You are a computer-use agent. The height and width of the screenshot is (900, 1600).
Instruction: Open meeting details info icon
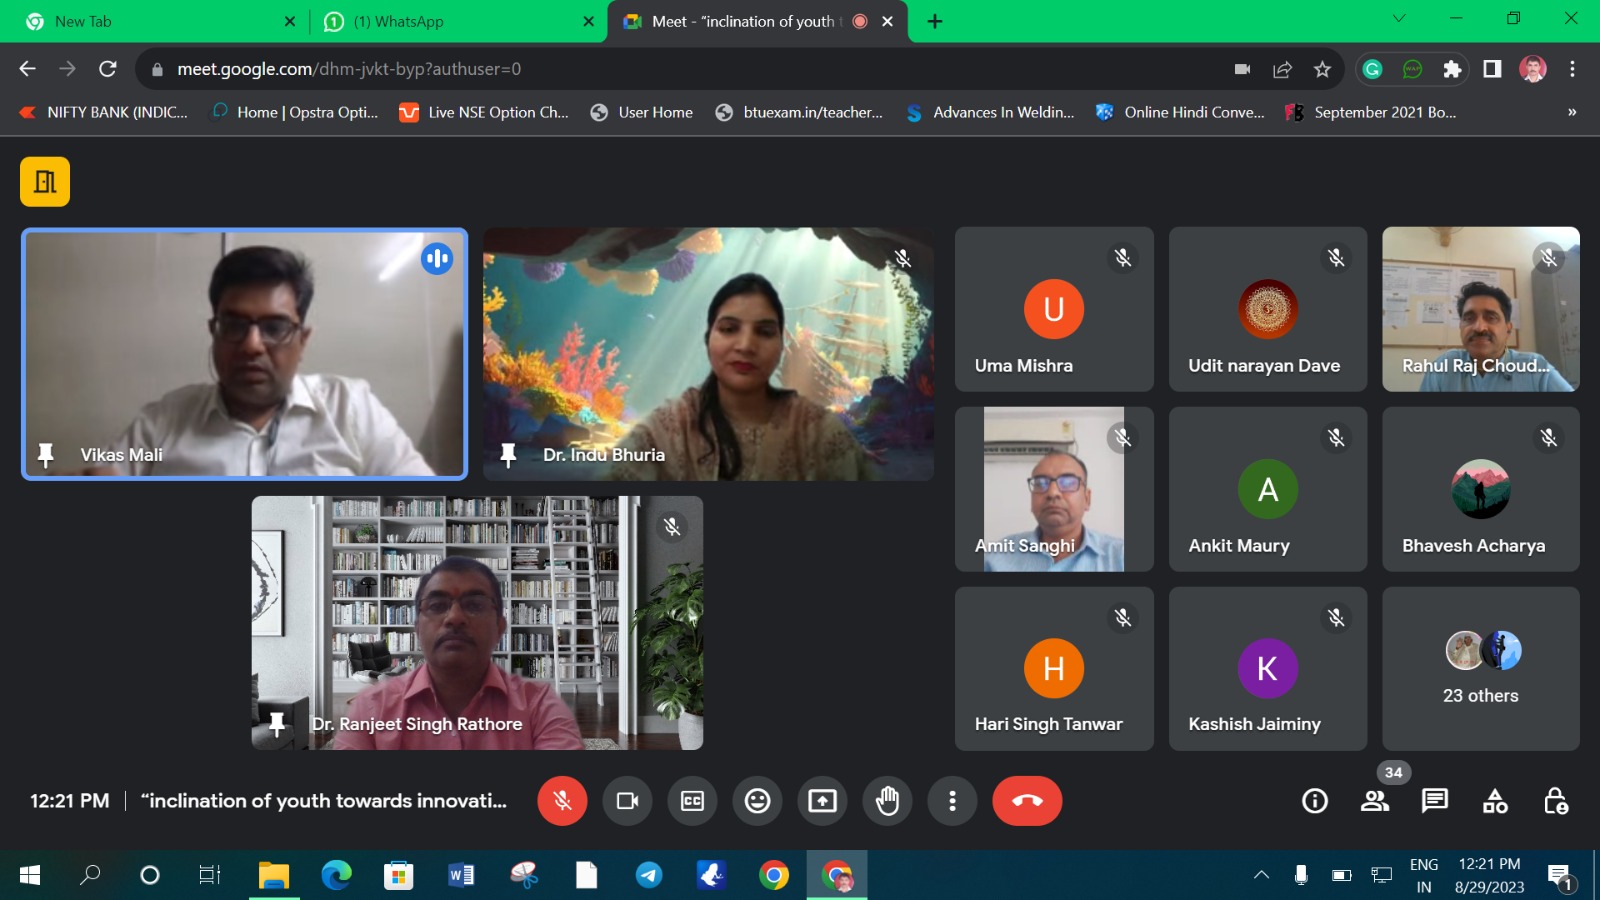[1315, 801]
